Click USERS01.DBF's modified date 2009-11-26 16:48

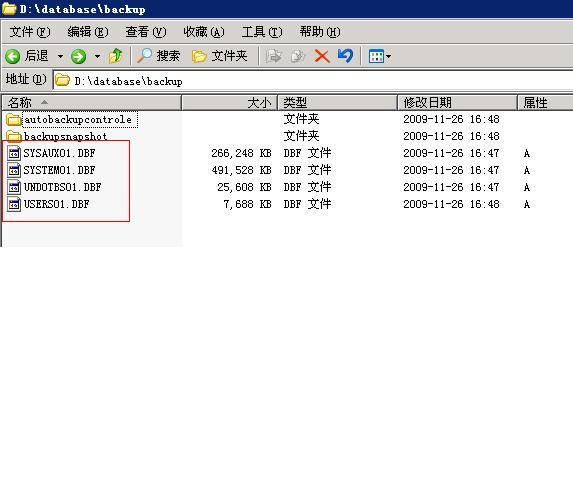click(451, 204)
